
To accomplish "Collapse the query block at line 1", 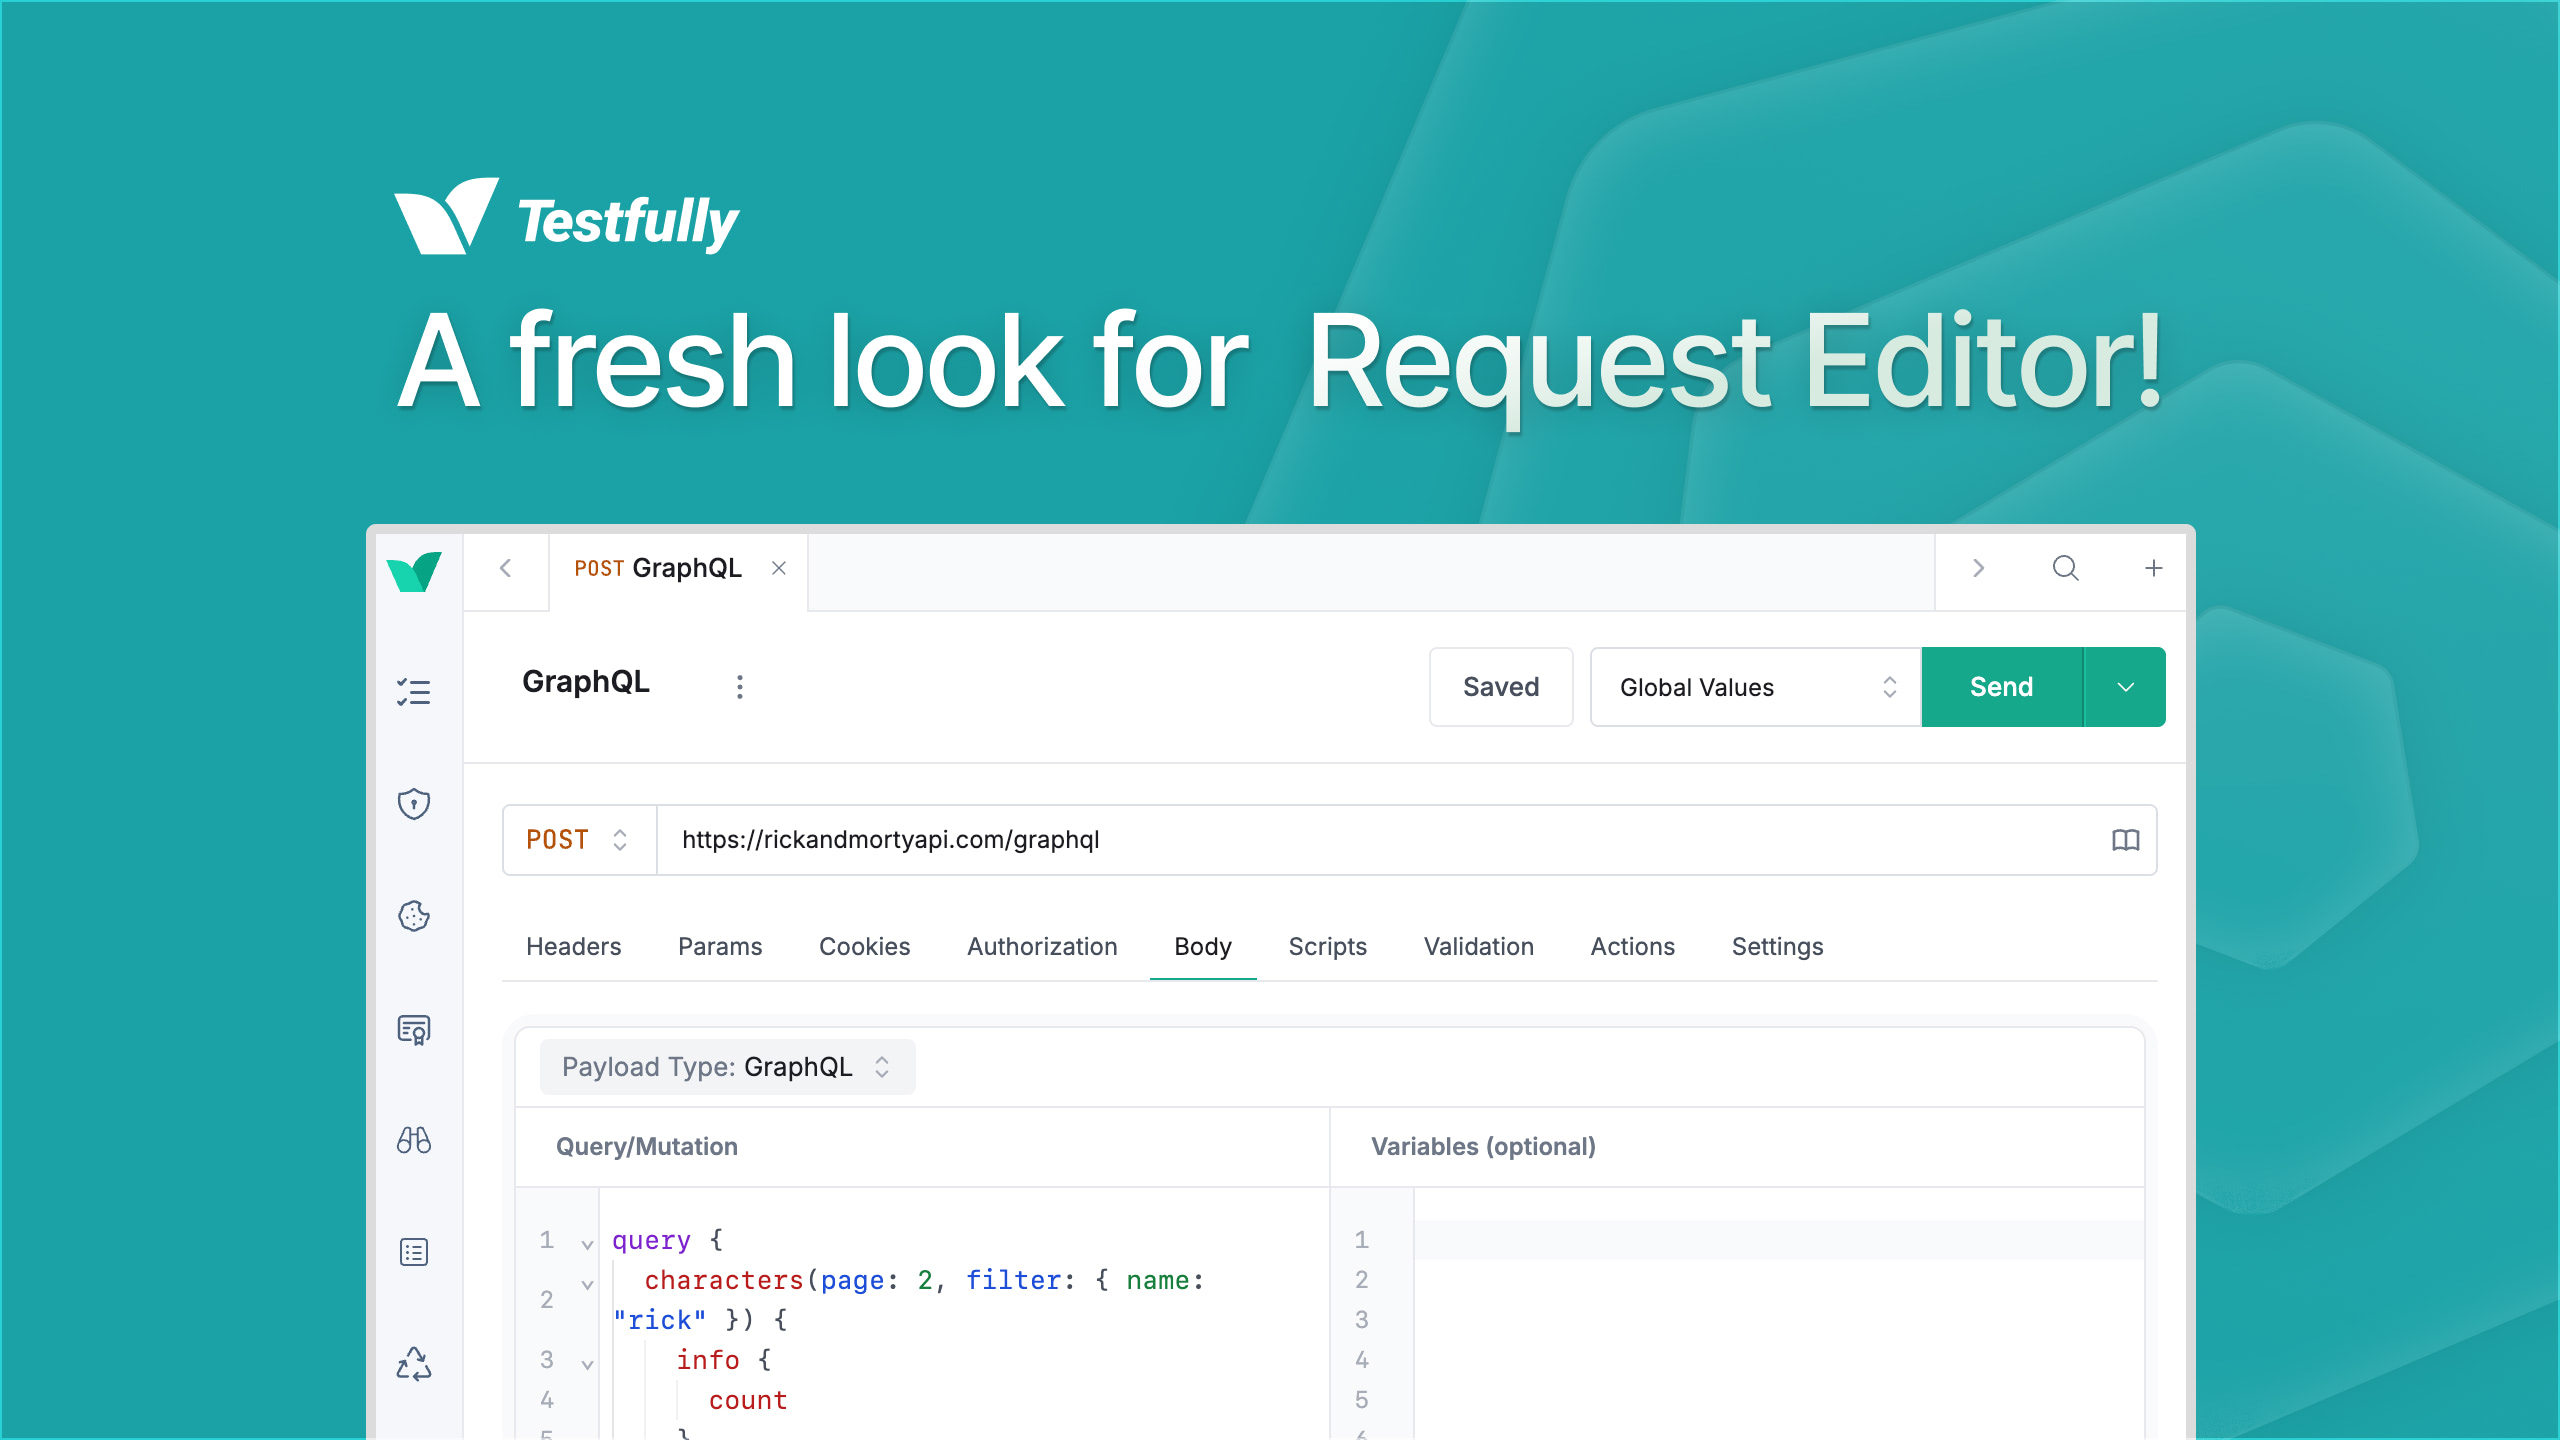I will (x=587, y=1244).
